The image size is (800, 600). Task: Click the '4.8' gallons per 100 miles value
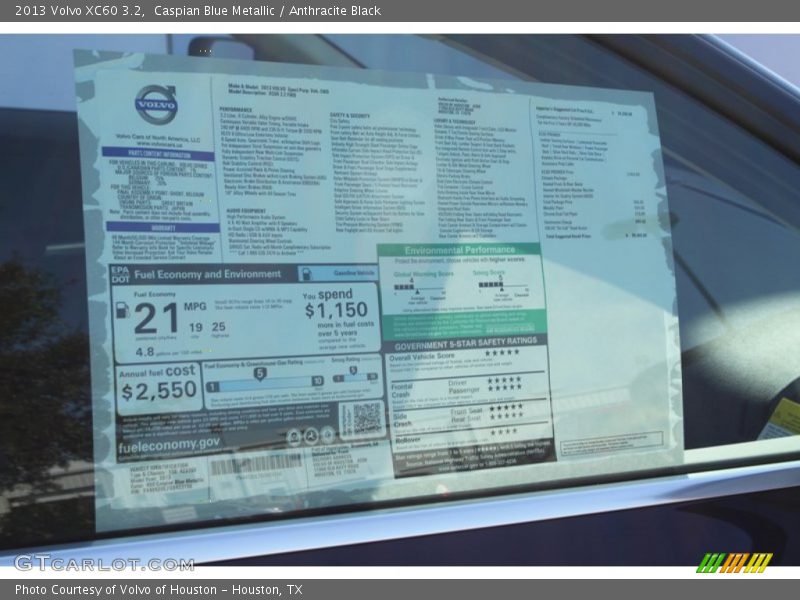[145, 352]
